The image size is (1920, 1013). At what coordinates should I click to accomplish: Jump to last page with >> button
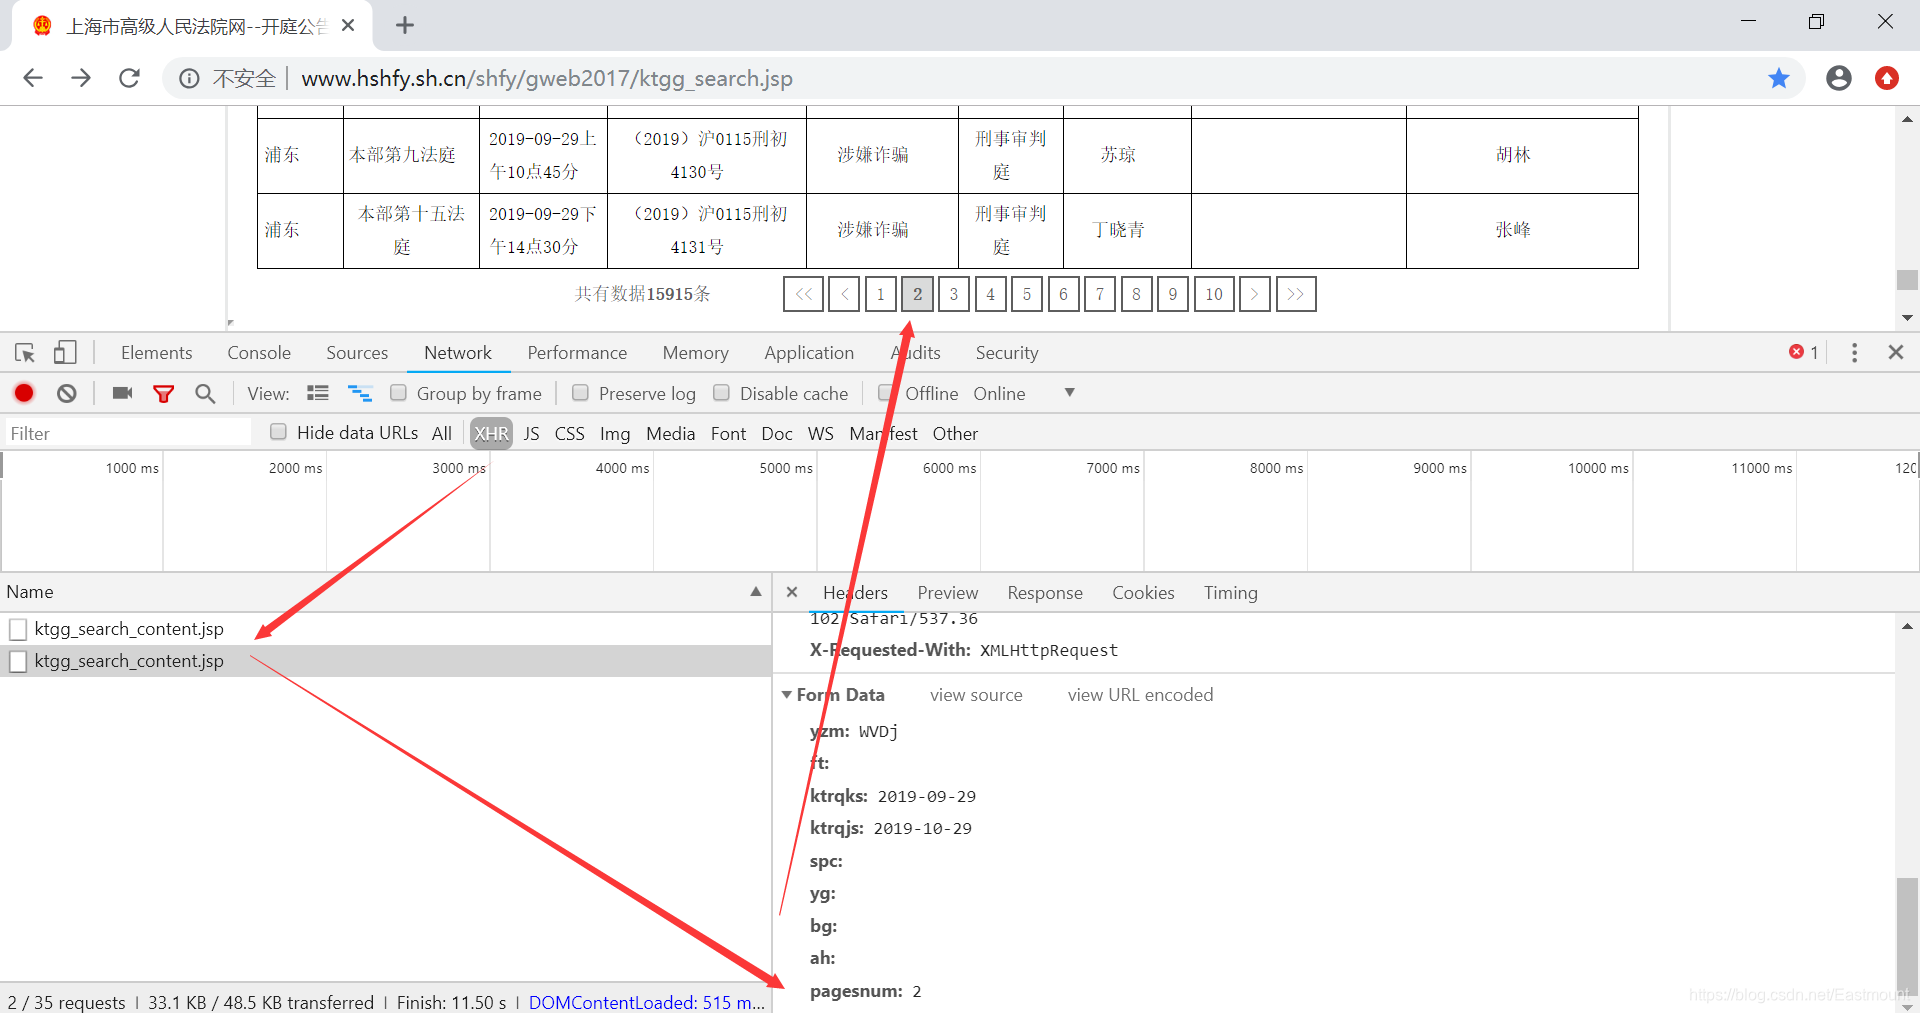1296,294
